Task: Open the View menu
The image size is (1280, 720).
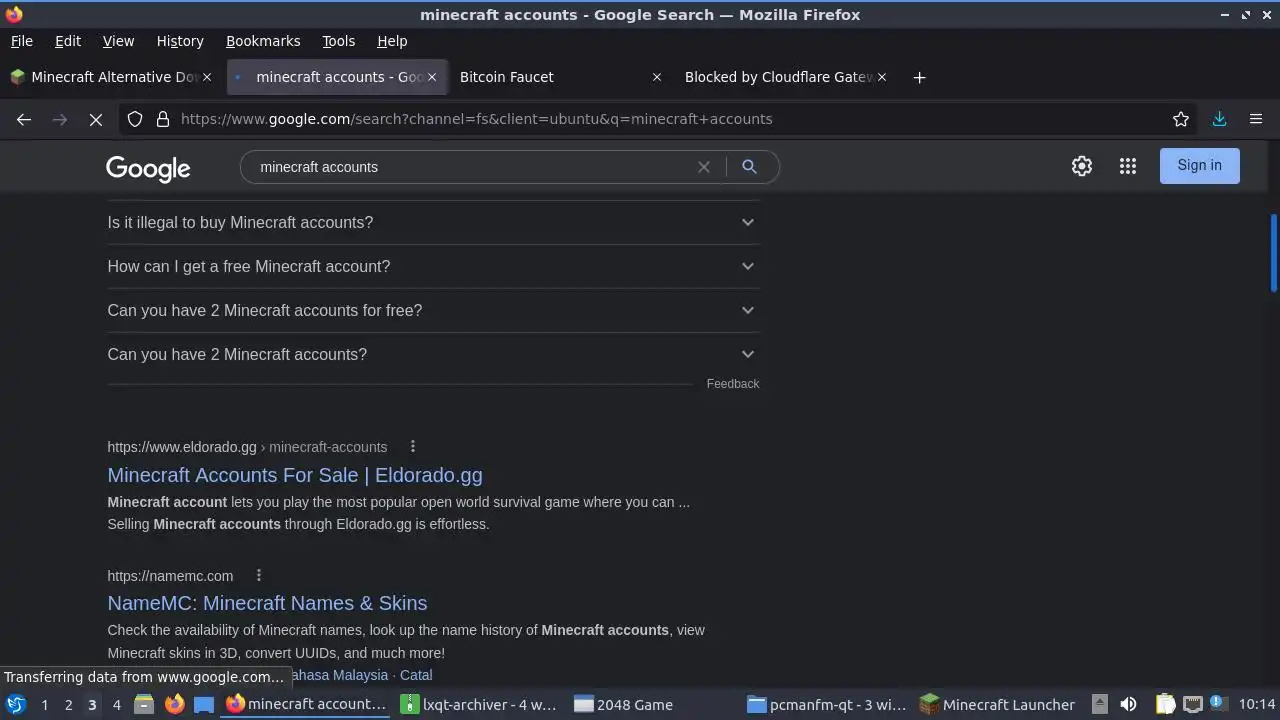Action: (x=118, y=41)
